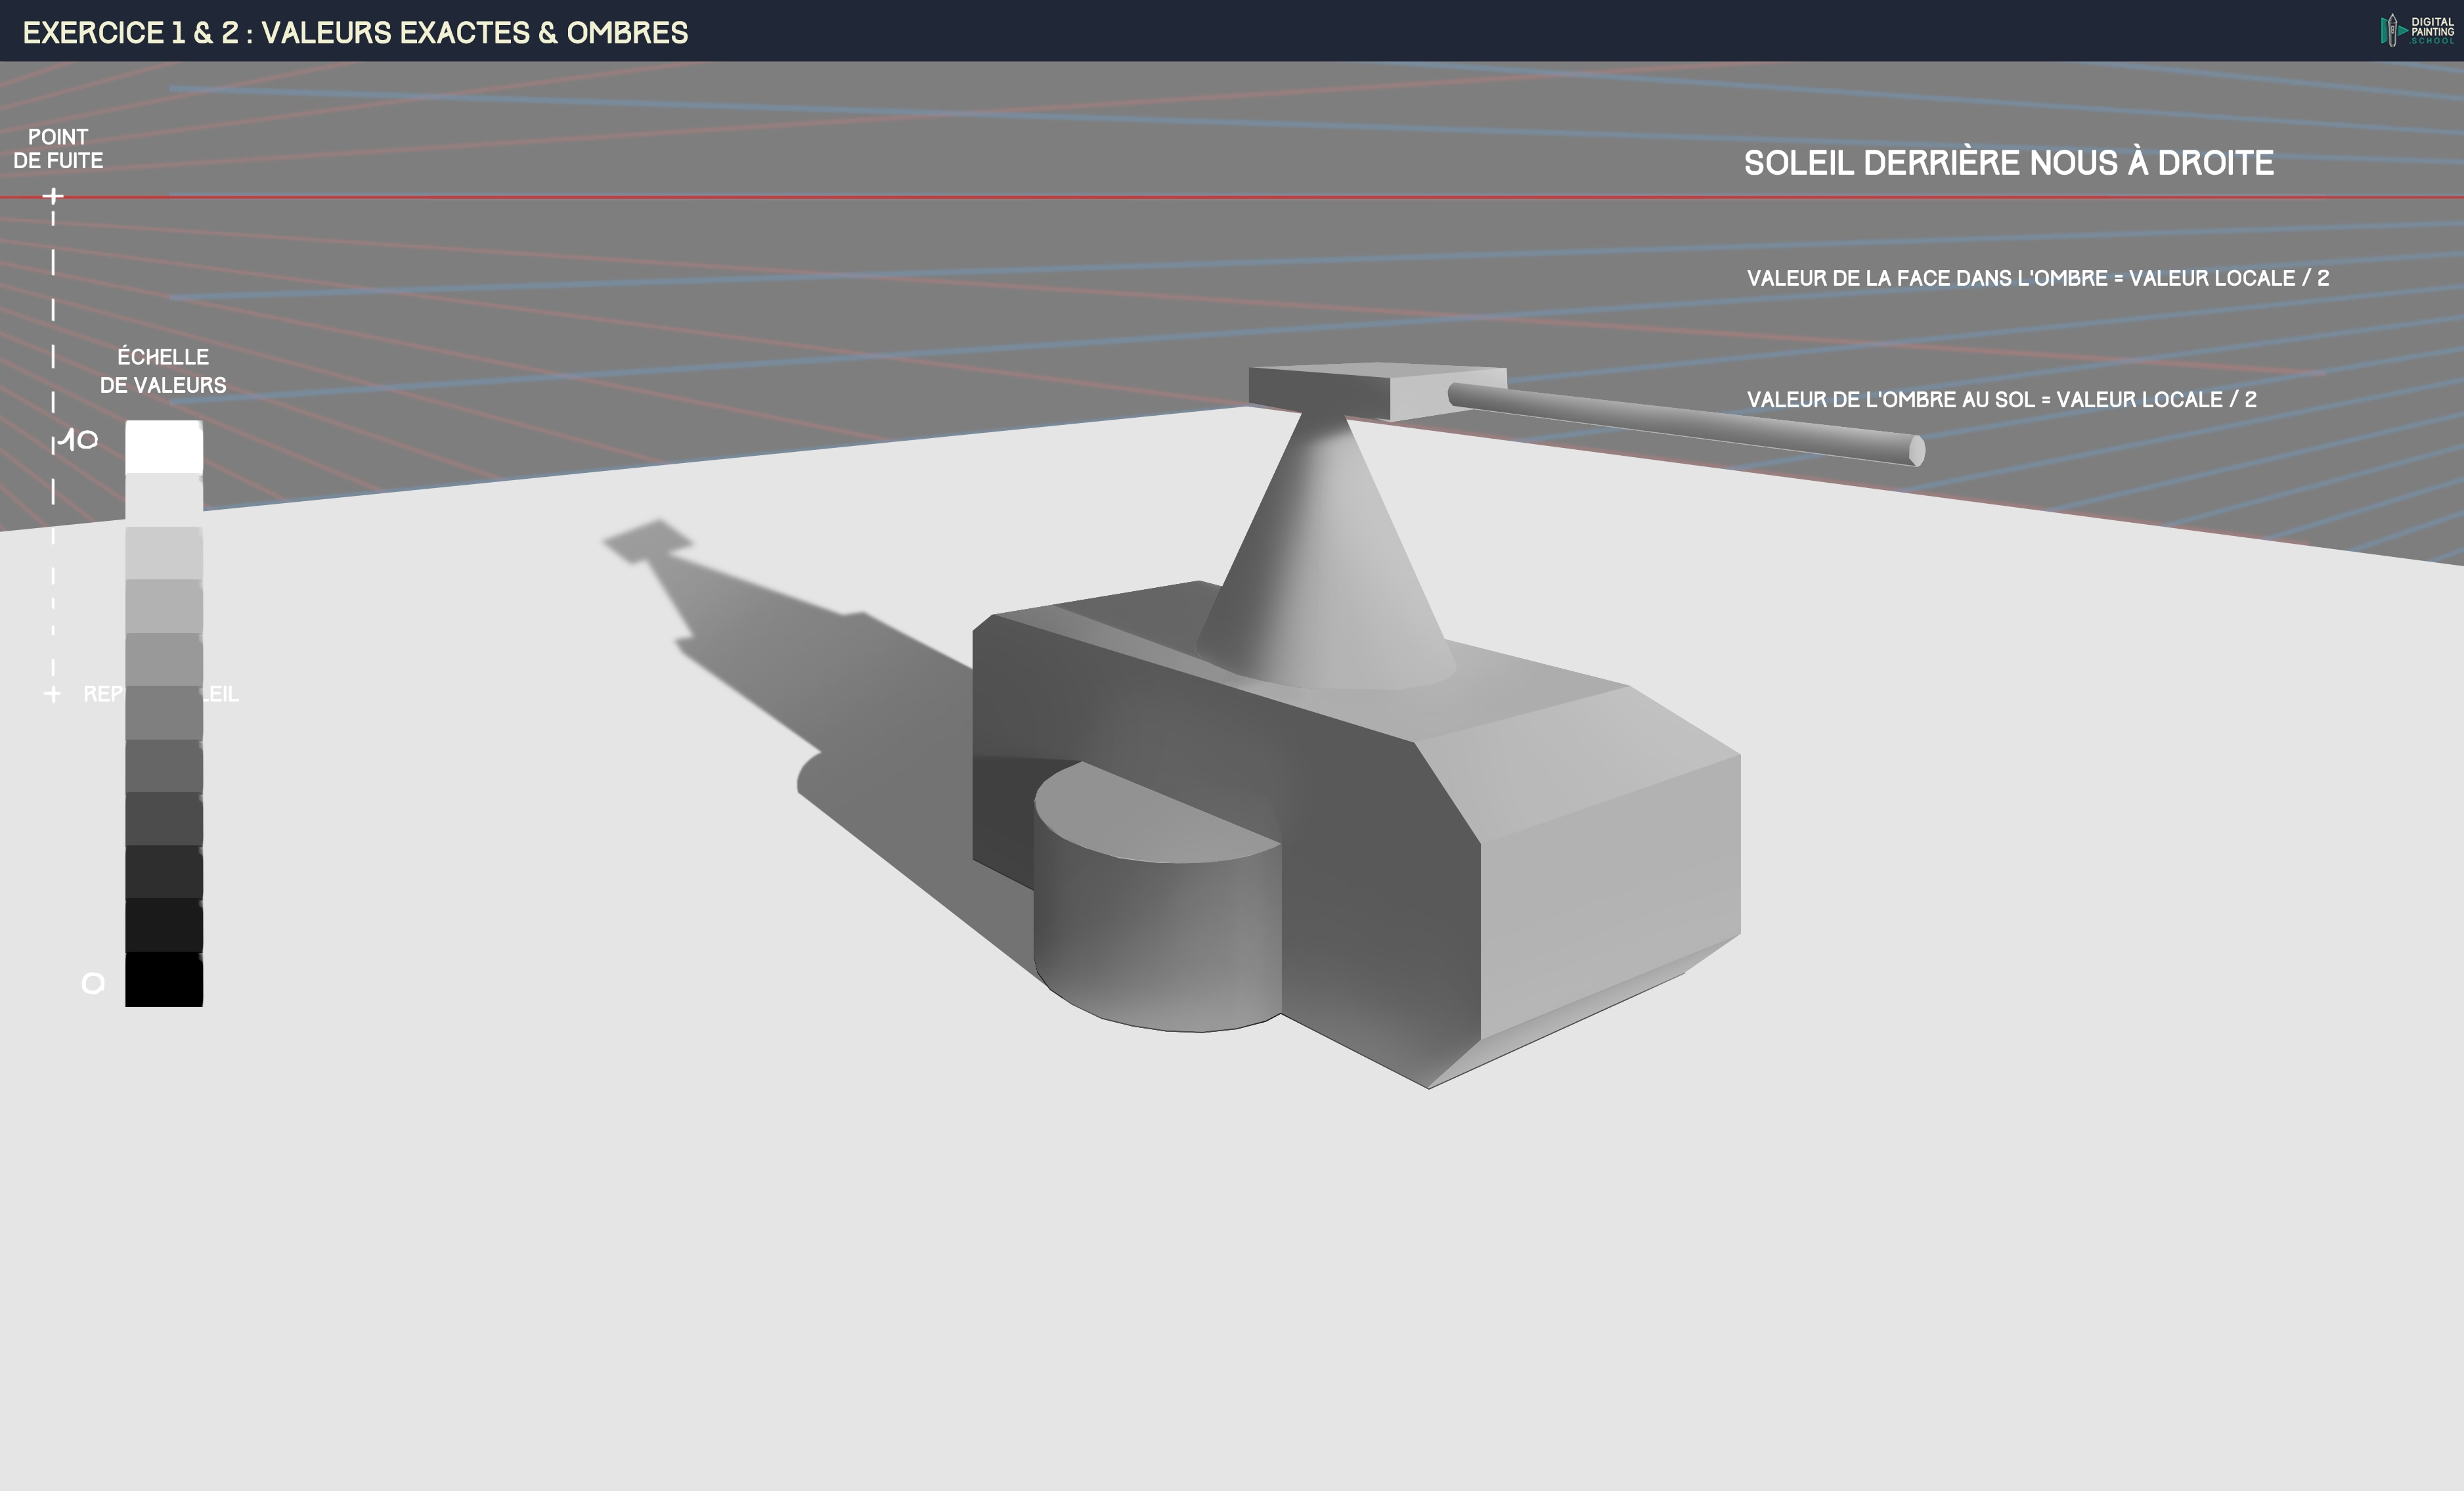Click the 'VALEUR DE L'OMBRE AU SOL' line
2464x1491 pixels.
point(2001,400)
